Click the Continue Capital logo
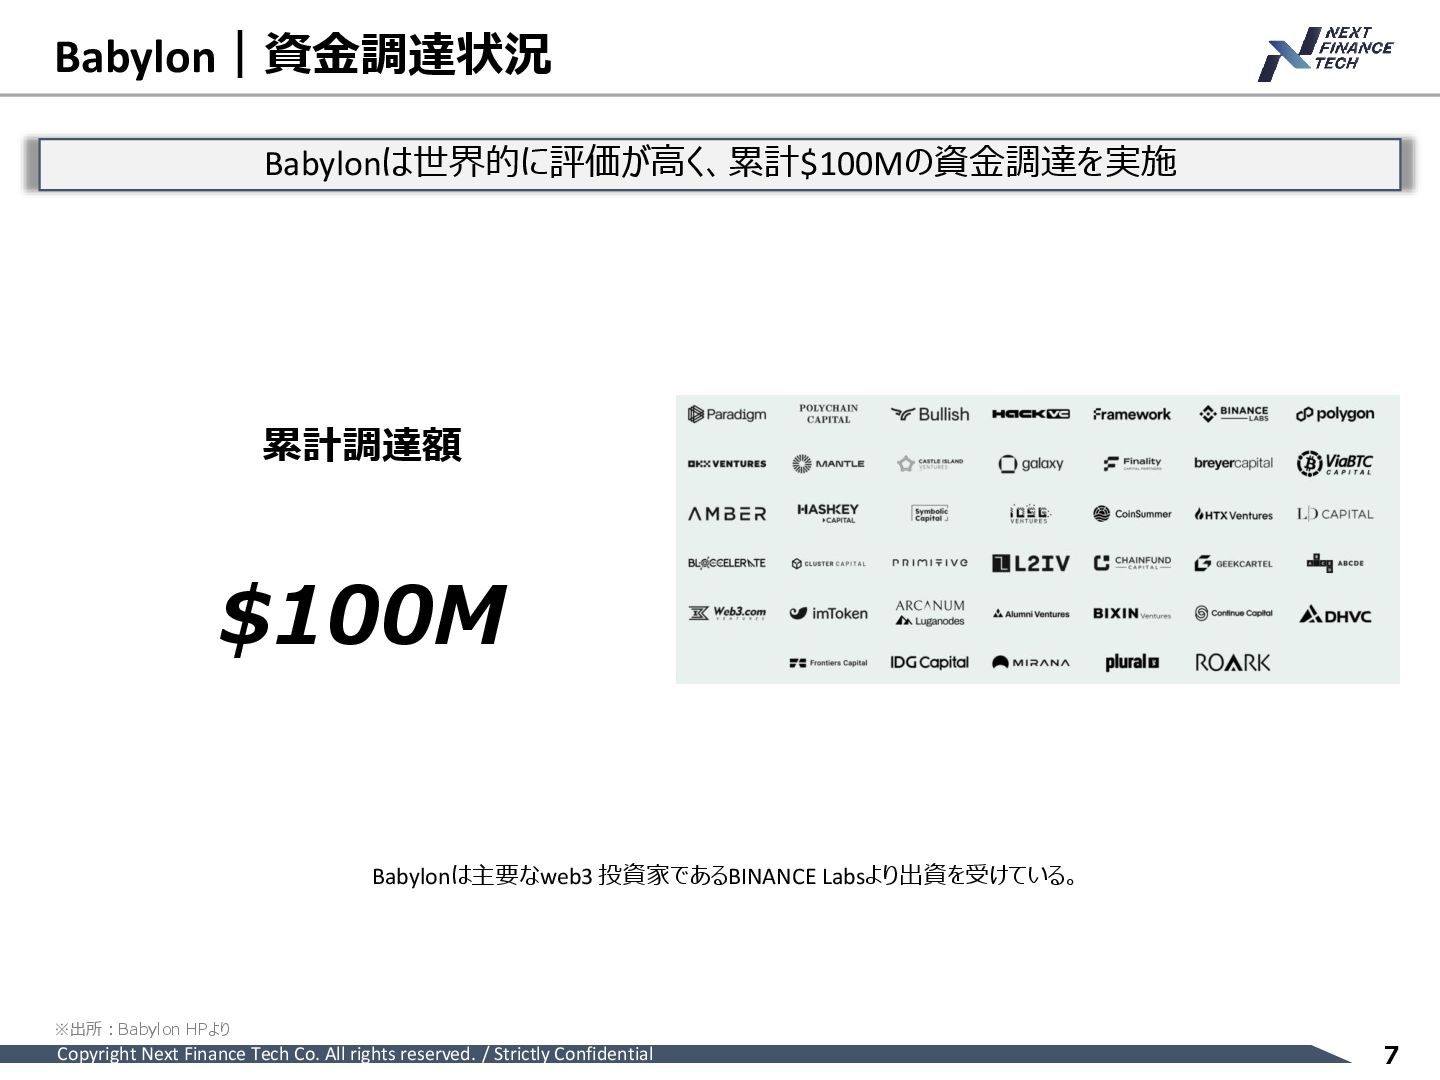The width and height of the screenshot is (1440, 1080). (x=1234, y=613)
